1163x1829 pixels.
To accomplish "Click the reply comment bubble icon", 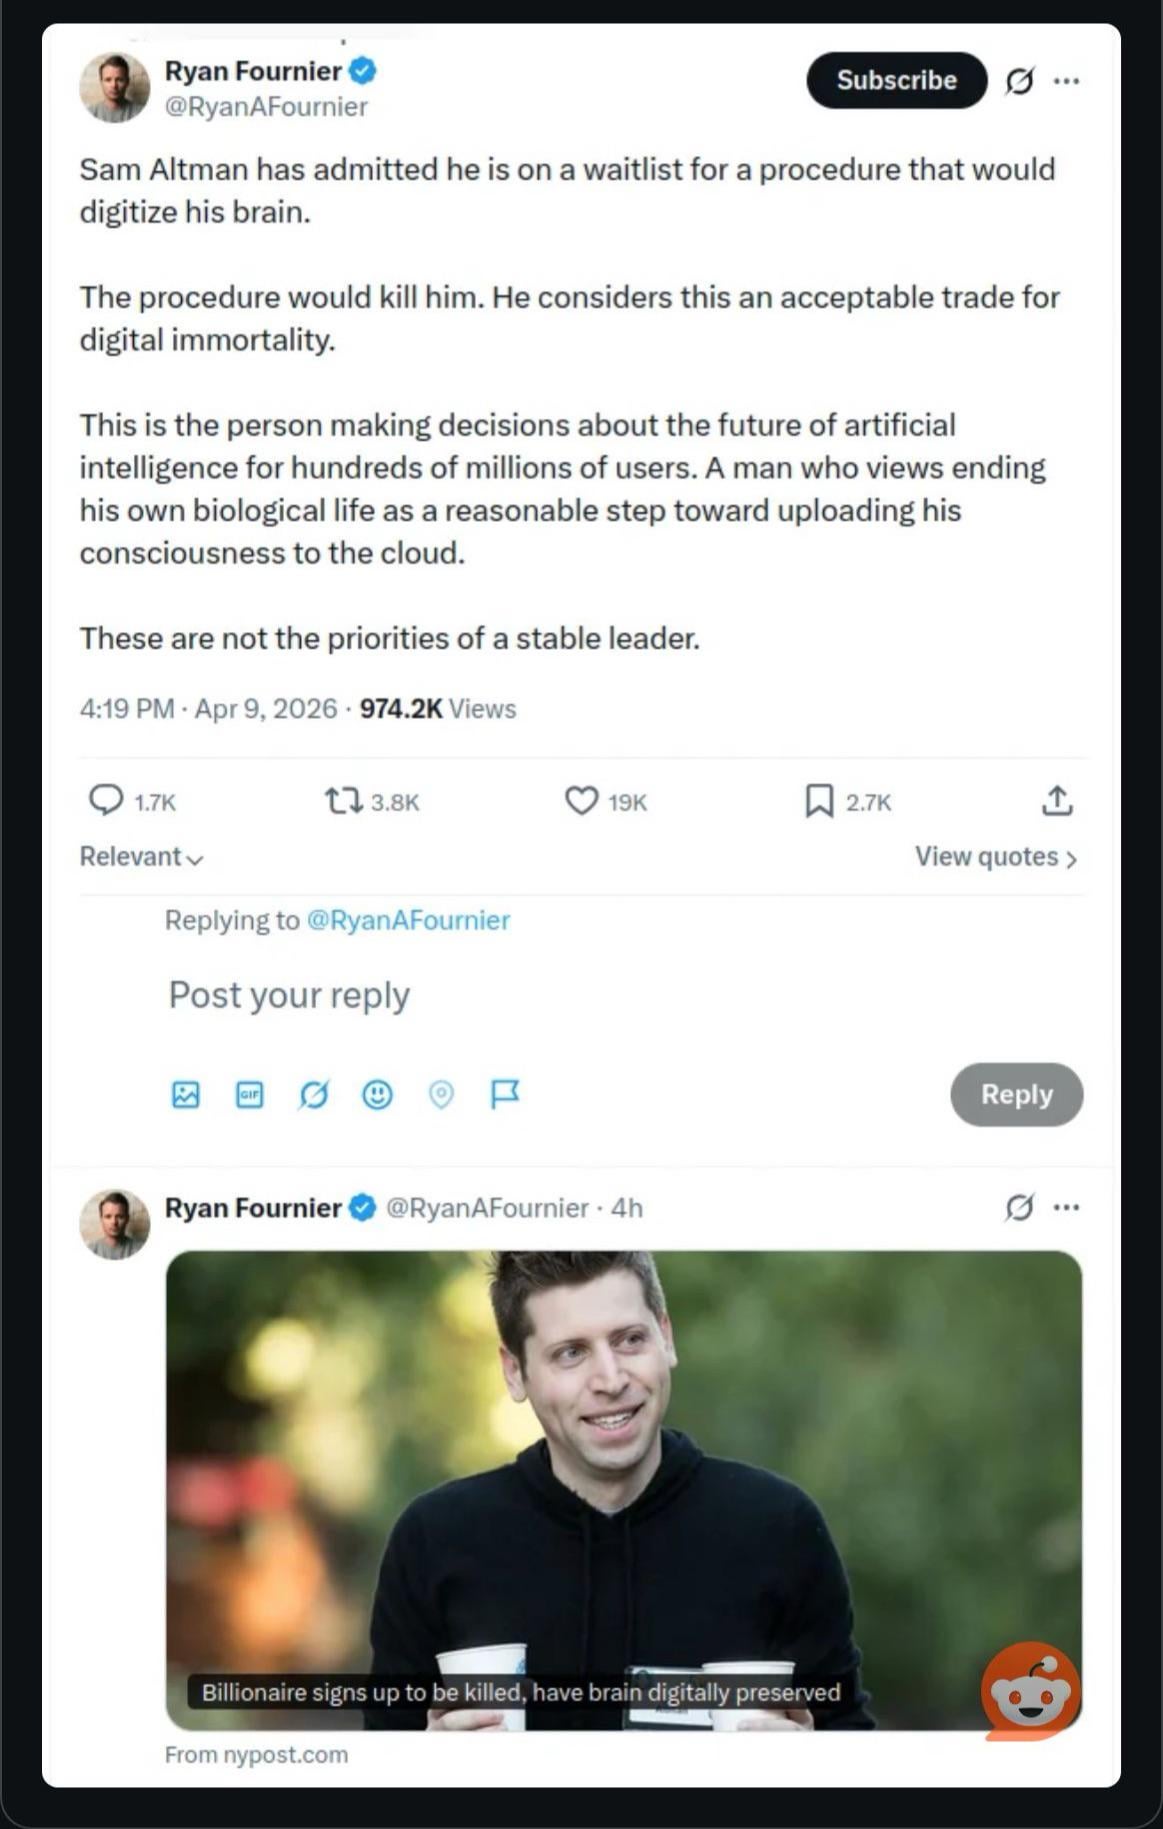I will pos(106,800).
